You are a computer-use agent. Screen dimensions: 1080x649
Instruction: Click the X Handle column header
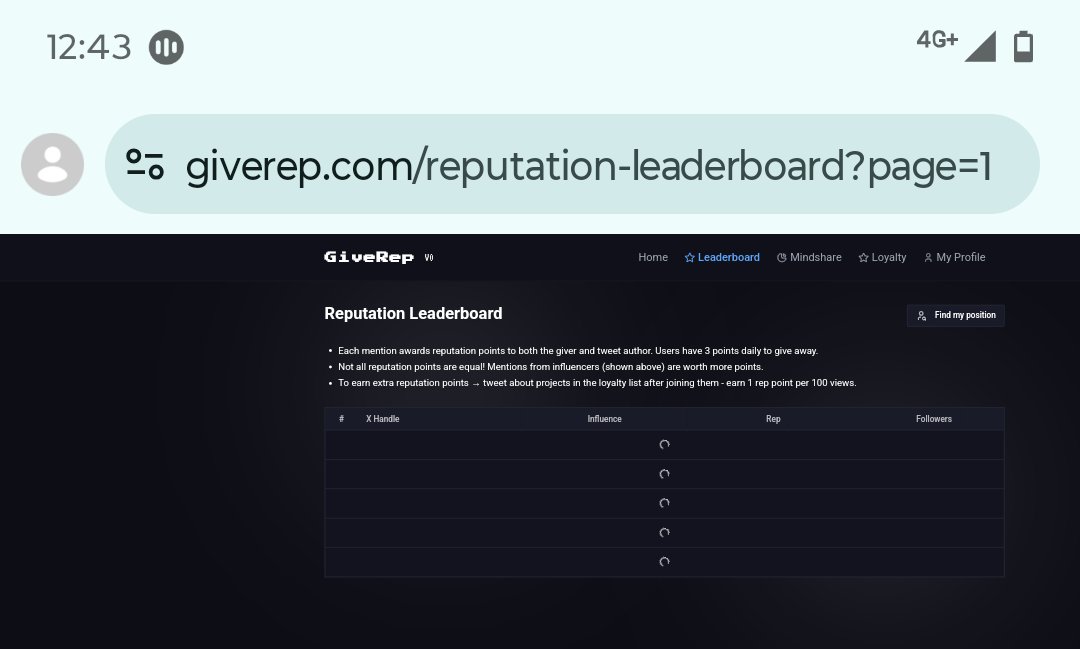click(x=382, y=419)
